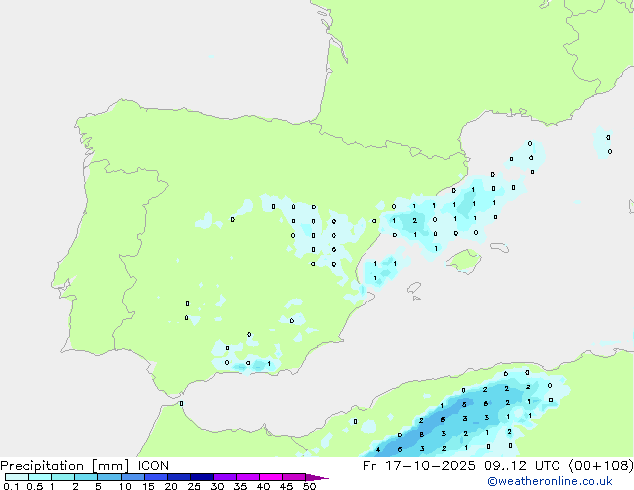The height and width of the screenshot is (490, 634).
Task: Click the weatheronline.co.uk link
Action: click(x=549, y=481)
